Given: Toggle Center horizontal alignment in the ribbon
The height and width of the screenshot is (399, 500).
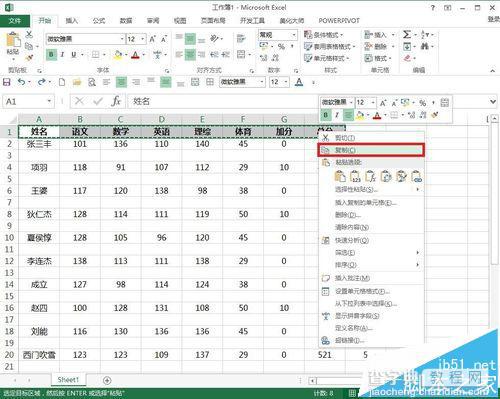Looking at the screenshot, I should (x=190, y=54).
